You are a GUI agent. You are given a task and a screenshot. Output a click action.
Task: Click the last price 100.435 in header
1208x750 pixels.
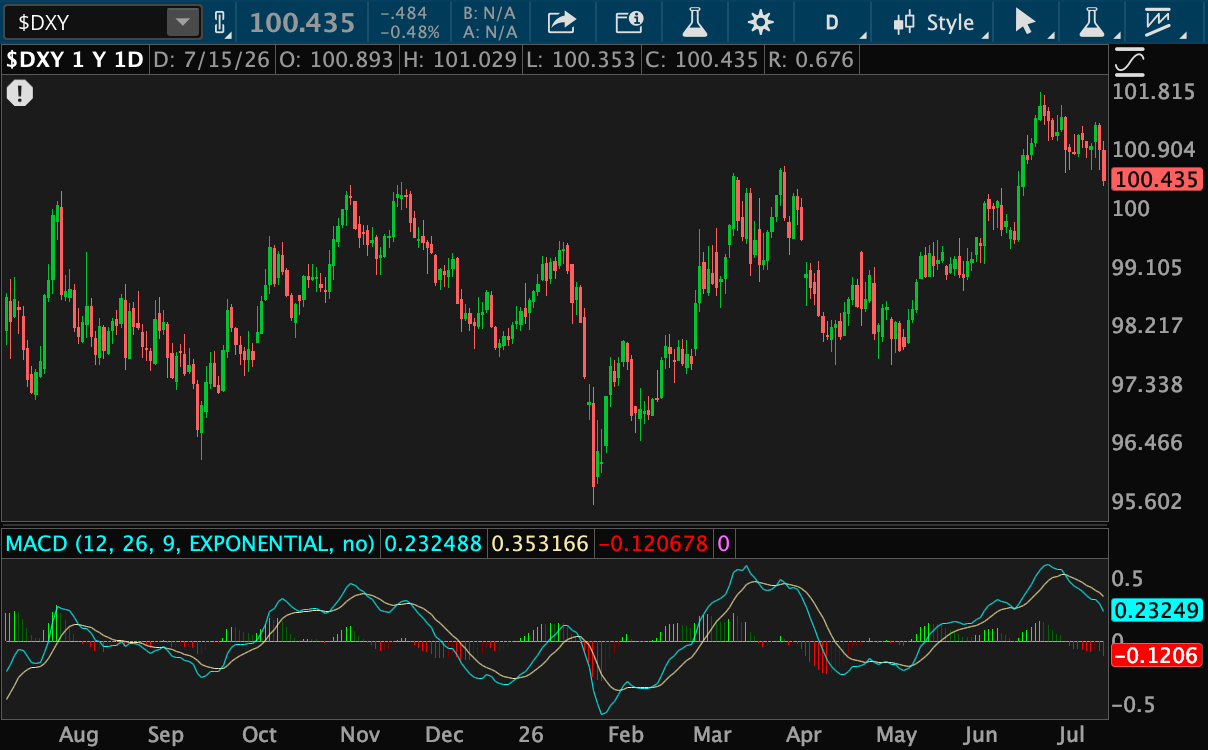click(x=302, y=22)
